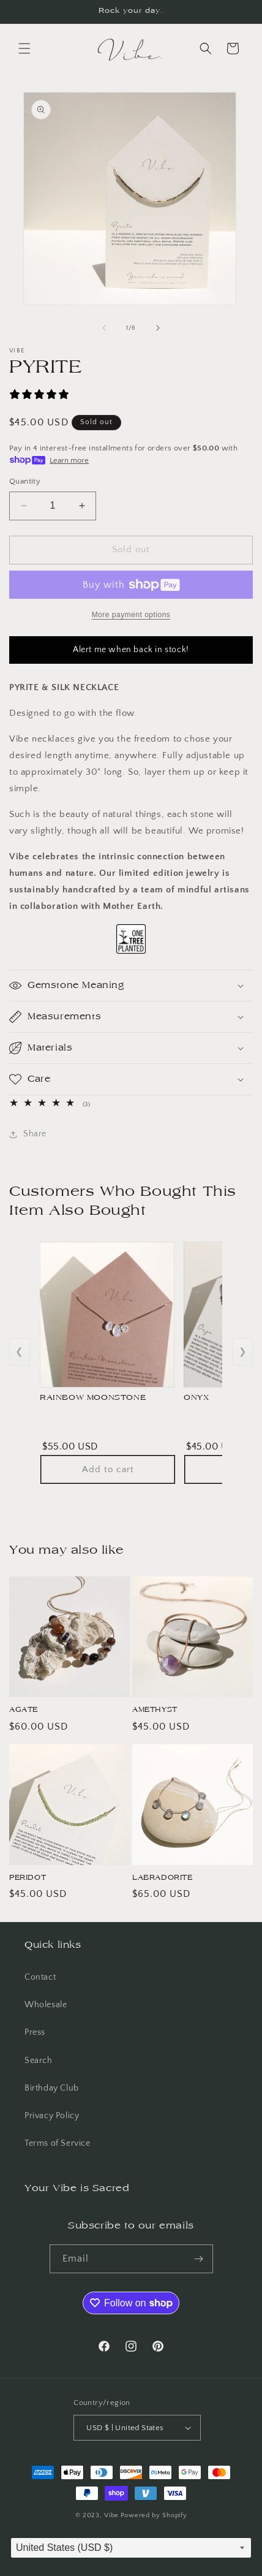Open the More payment options link

[x=131, y=615]
